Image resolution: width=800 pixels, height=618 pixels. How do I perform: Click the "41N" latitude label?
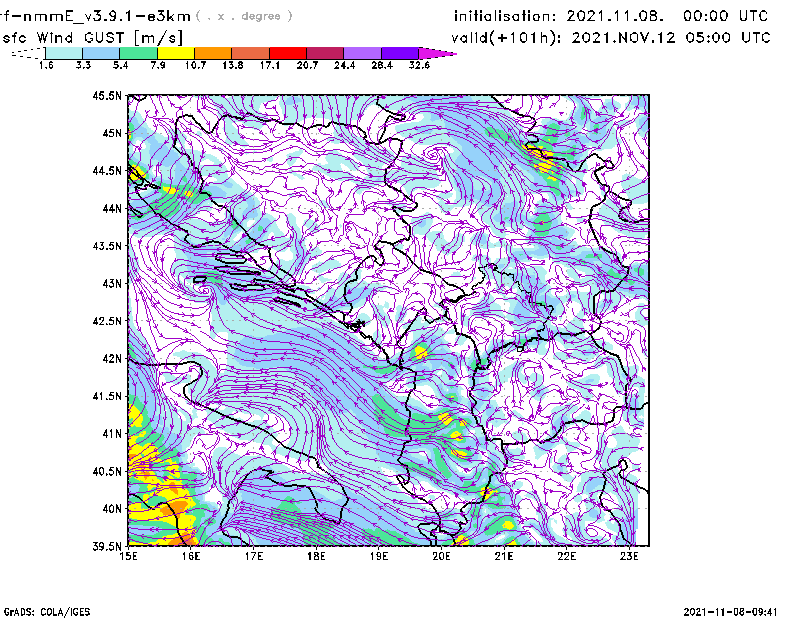point(112,434)
